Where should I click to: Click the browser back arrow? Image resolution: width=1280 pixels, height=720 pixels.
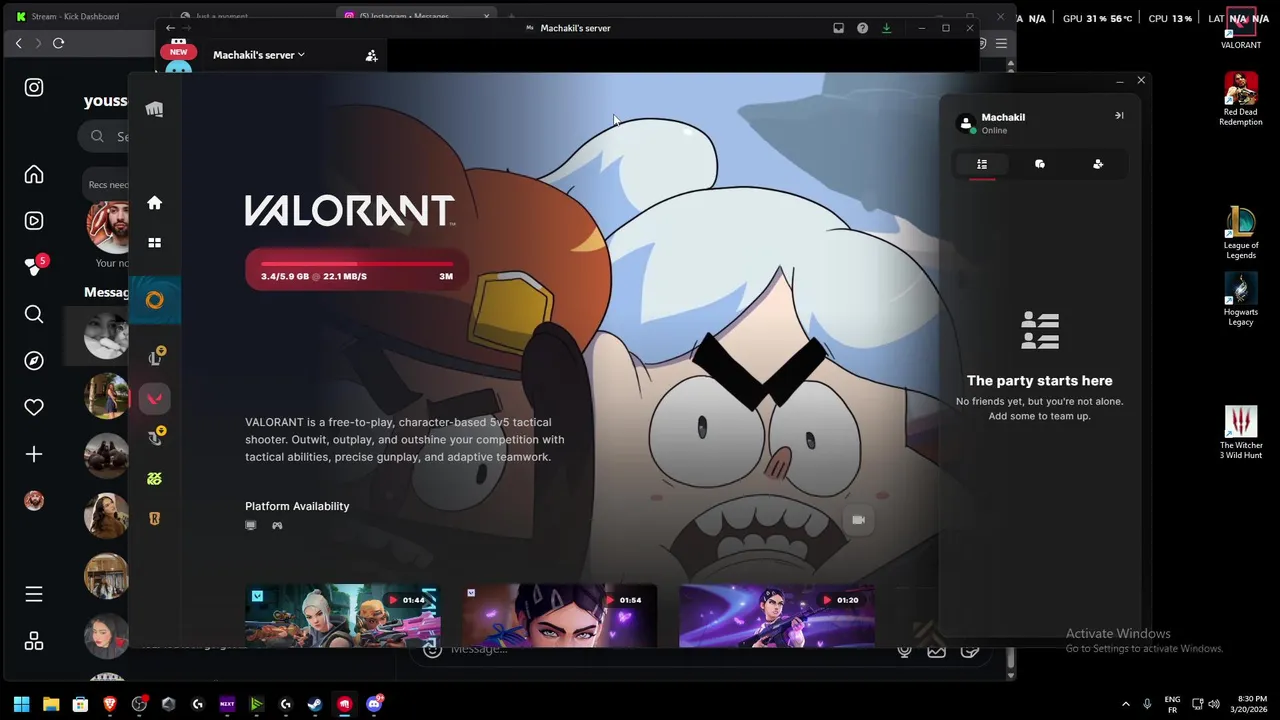click(x=18, y=43)
